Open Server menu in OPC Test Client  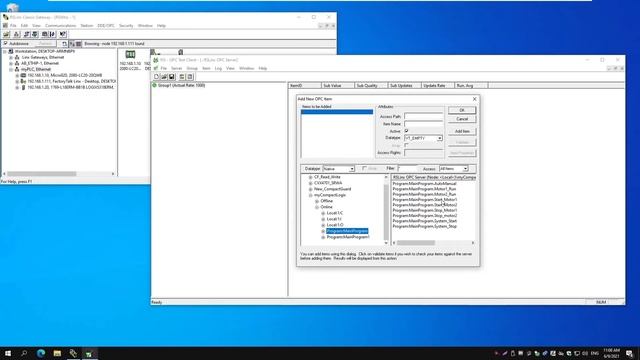coord(176,68)
